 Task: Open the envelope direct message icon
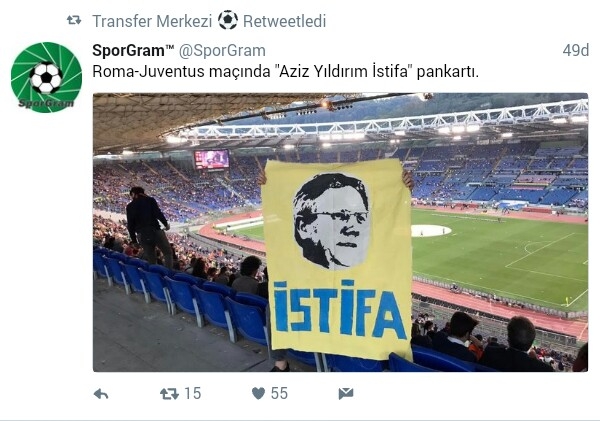pyautogui.click(x=346, y=393)
